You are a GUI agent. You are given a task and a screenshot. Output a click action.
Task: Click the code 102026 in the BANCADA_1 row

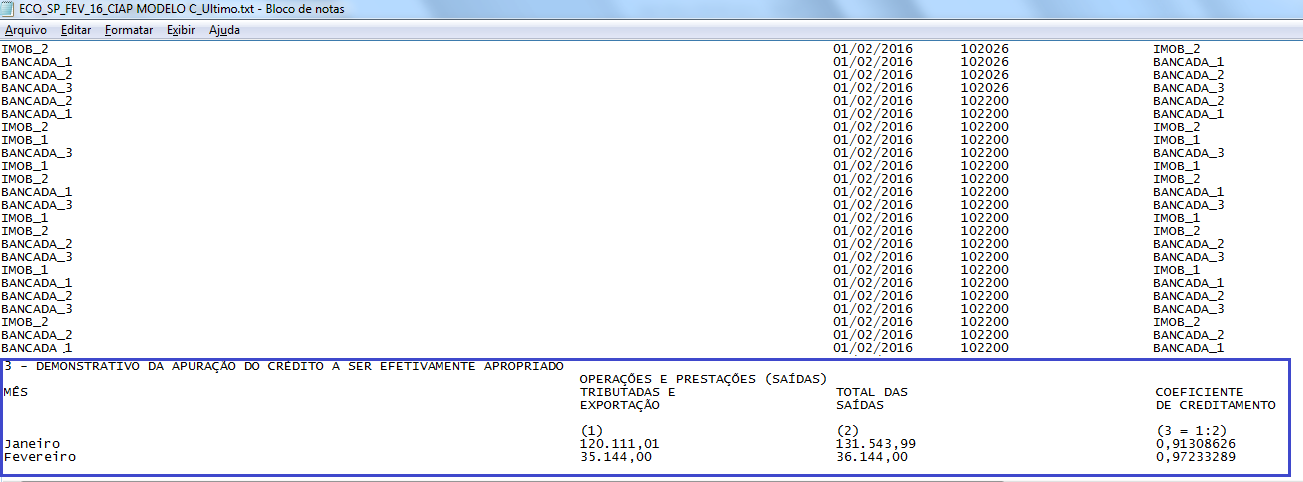pyautogui.click(x=985, y=61)
